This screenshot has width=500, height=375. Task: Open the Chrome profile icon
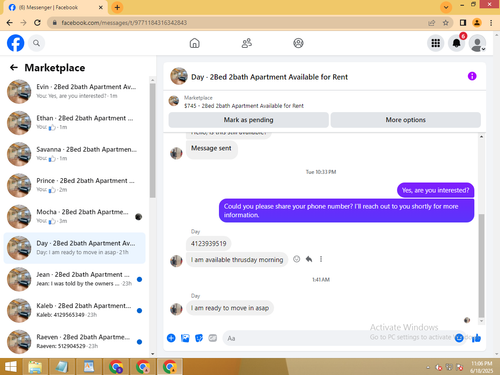click(477, 23)
